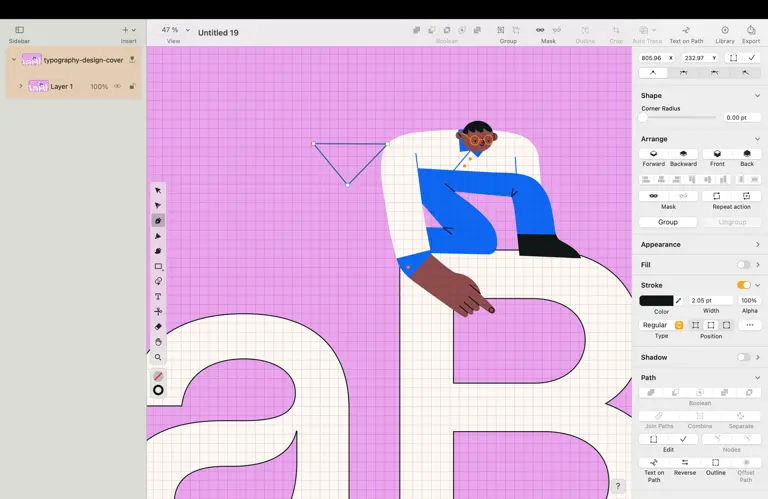This screenshot has width=768, height=499.
Task: Bring object to Front
Action: click(717, 154)
